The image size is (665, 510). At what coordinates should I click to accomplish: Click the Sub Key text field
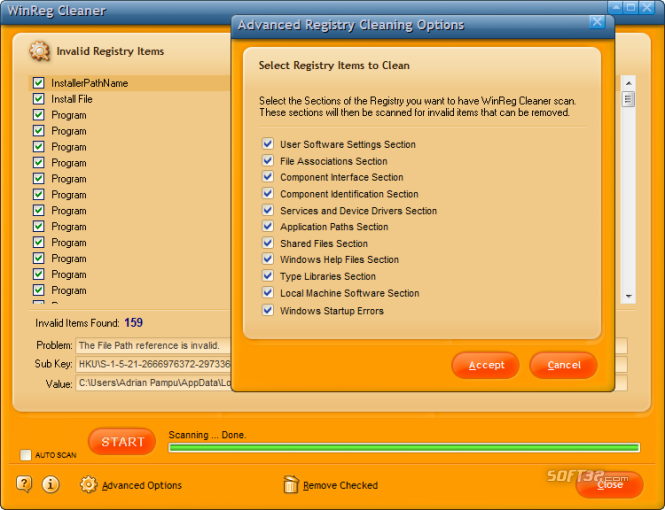coord(154,364)
